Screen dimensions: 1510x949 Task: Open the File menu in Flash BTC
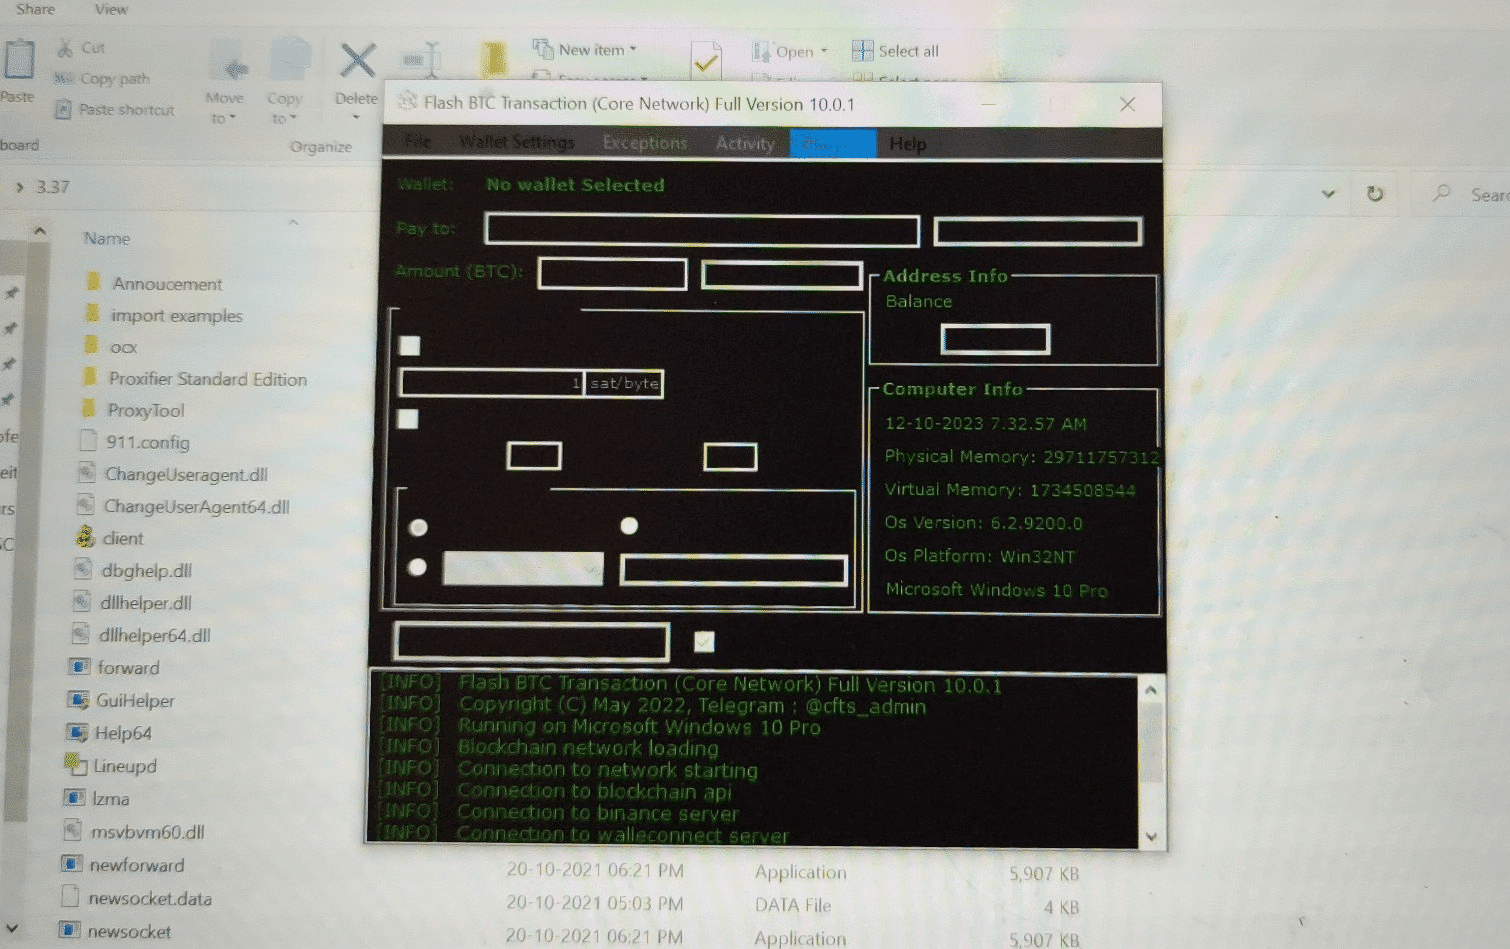pyautogui.click(x=418, y=142)
